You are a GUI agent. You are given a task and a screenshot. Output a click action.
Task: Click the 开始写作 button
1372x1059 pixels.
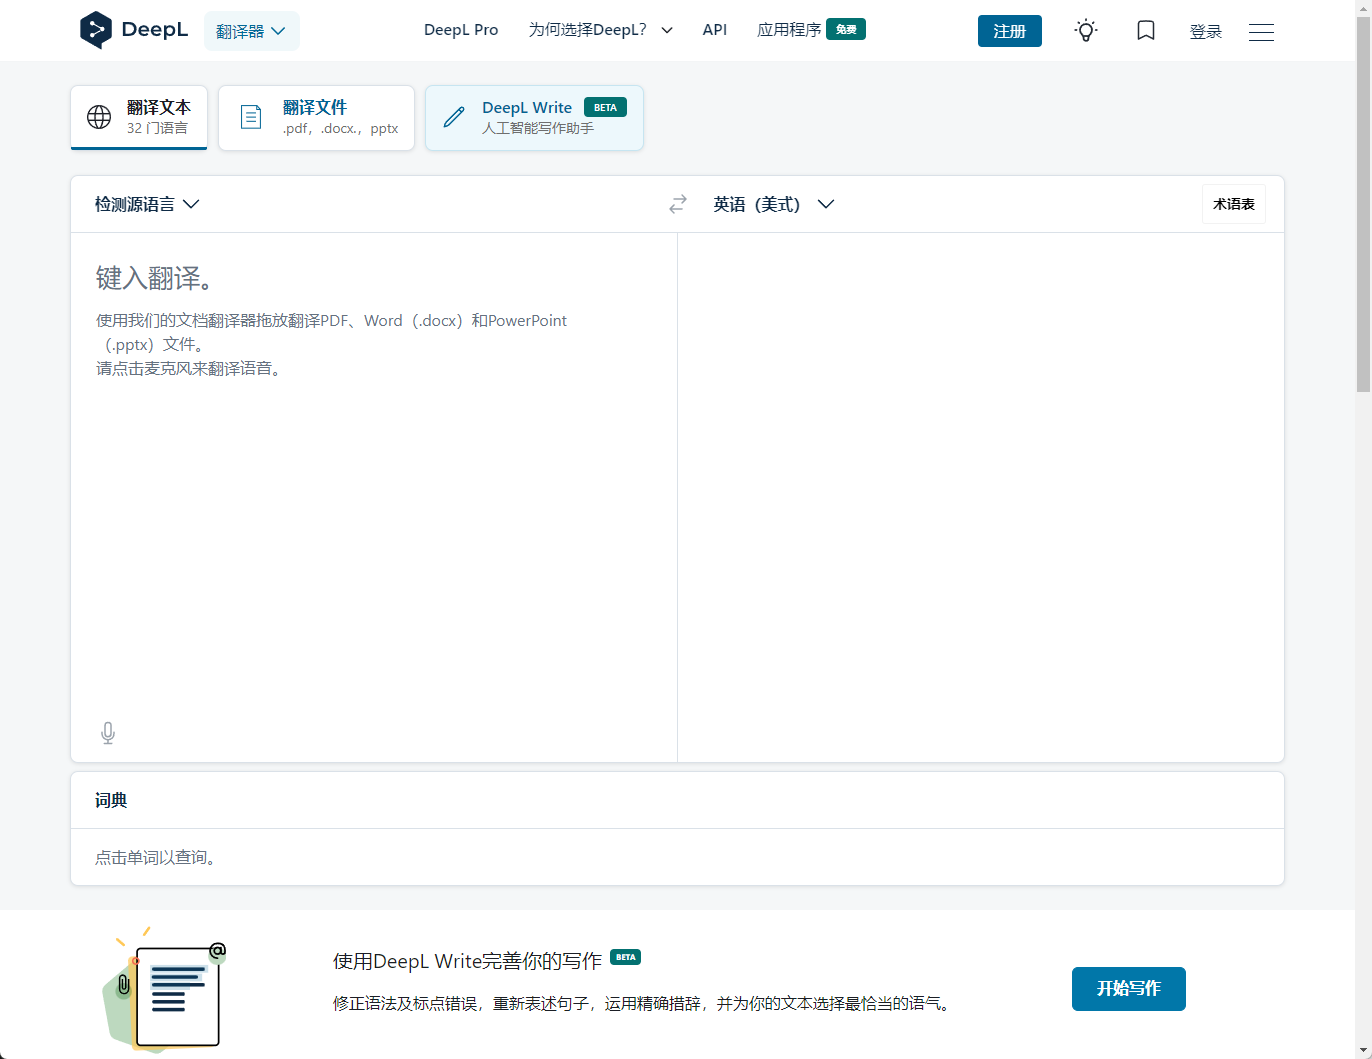coord(1129,989)
